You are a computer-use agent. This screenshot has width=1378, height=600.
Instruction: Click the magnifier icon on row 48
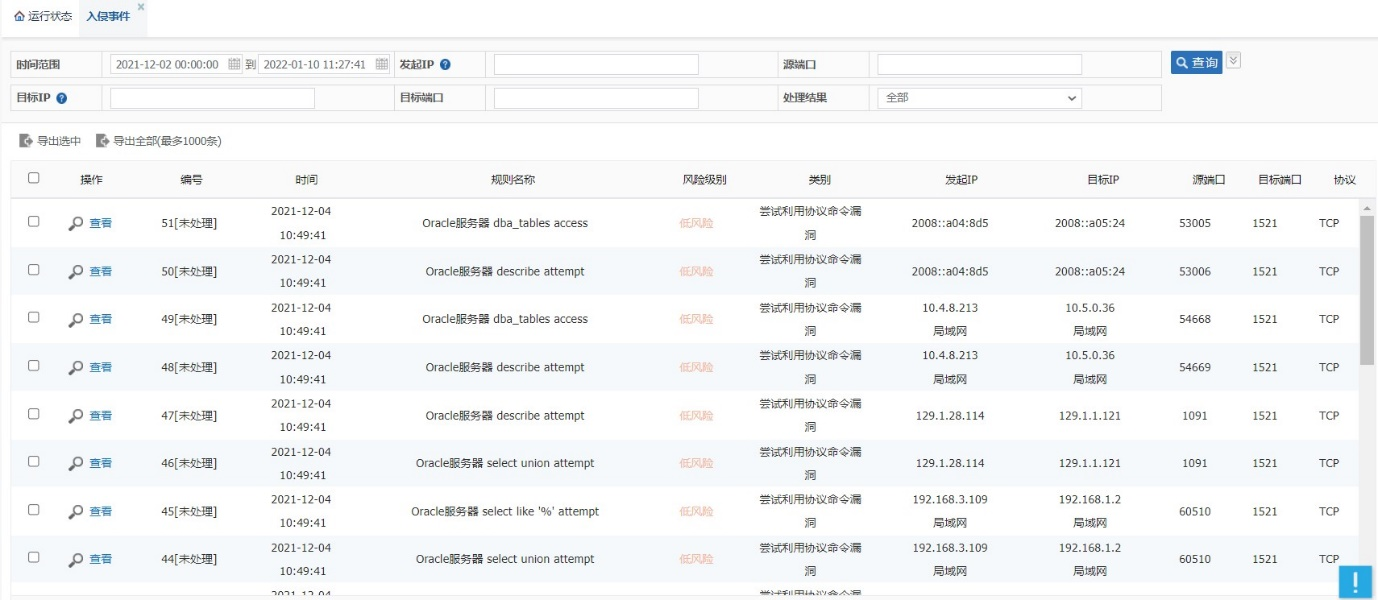click(76, 368)
